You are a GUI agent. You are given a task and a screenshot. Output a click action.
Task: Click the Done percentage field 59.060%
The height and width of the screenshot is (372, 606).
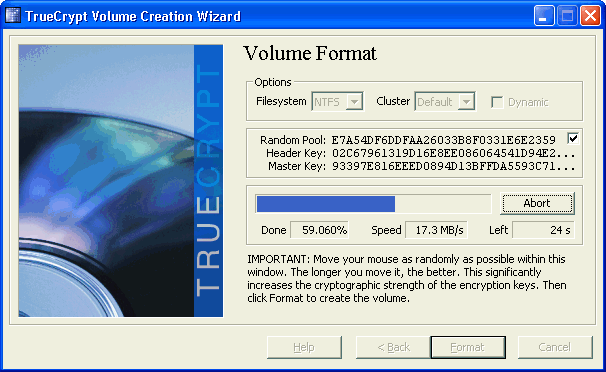pos(320,230)
